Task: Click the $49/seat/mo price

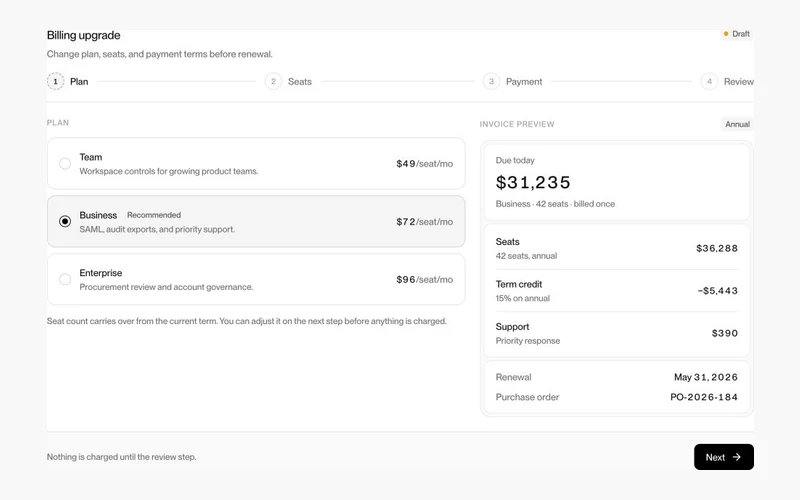Action: 424,164
